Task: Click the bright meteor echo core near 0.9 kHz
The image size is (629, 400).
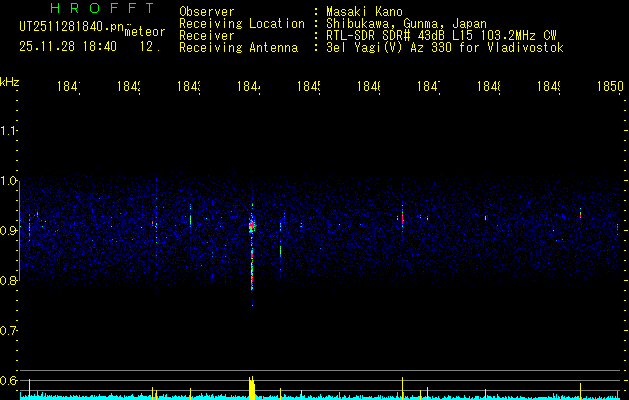Action: pyautogui.click(x=252, y=227)
